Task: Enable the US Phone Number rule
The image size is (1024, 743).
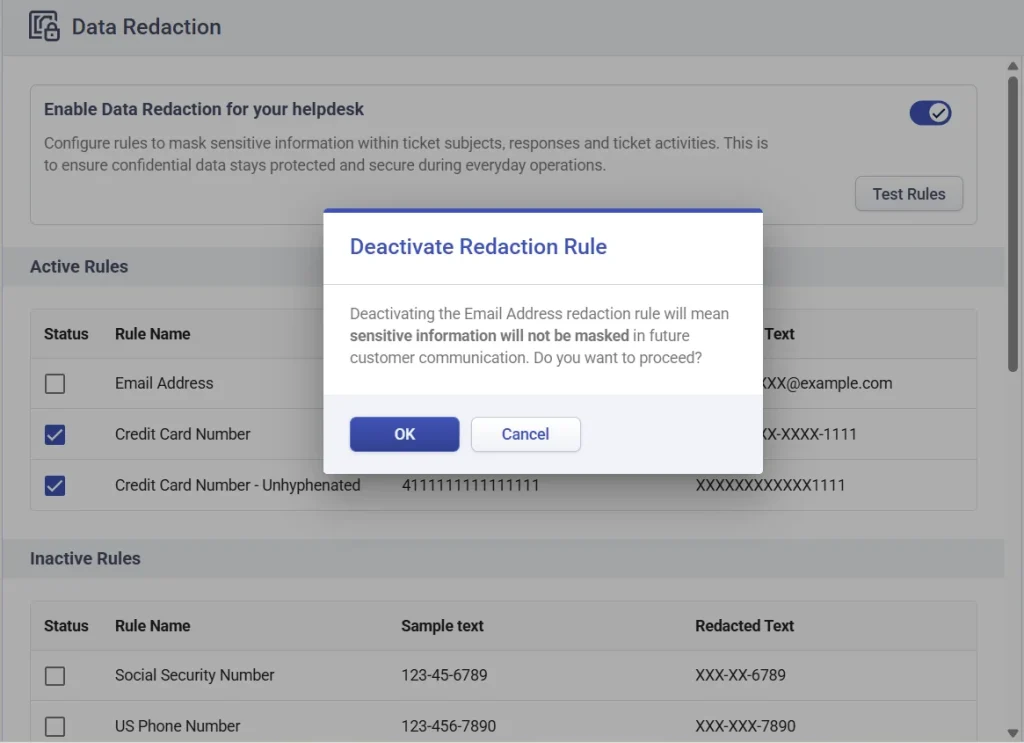Action: click(55, 726)
